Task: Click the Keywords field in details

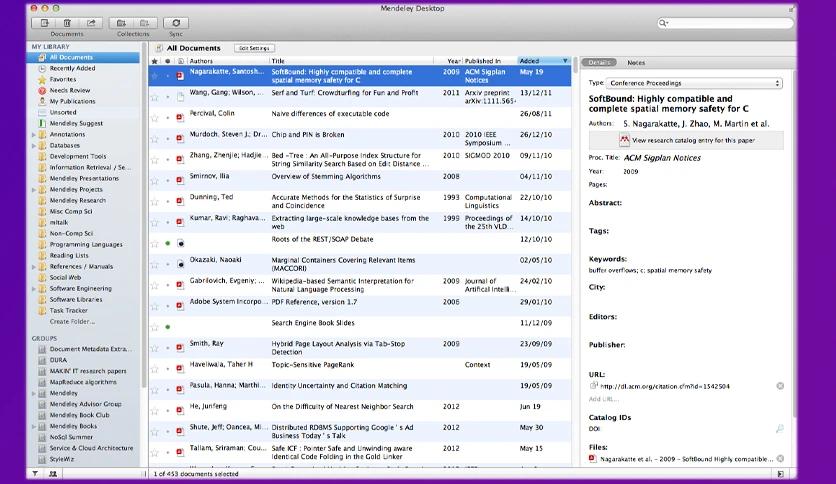Action: pos(650,270)
